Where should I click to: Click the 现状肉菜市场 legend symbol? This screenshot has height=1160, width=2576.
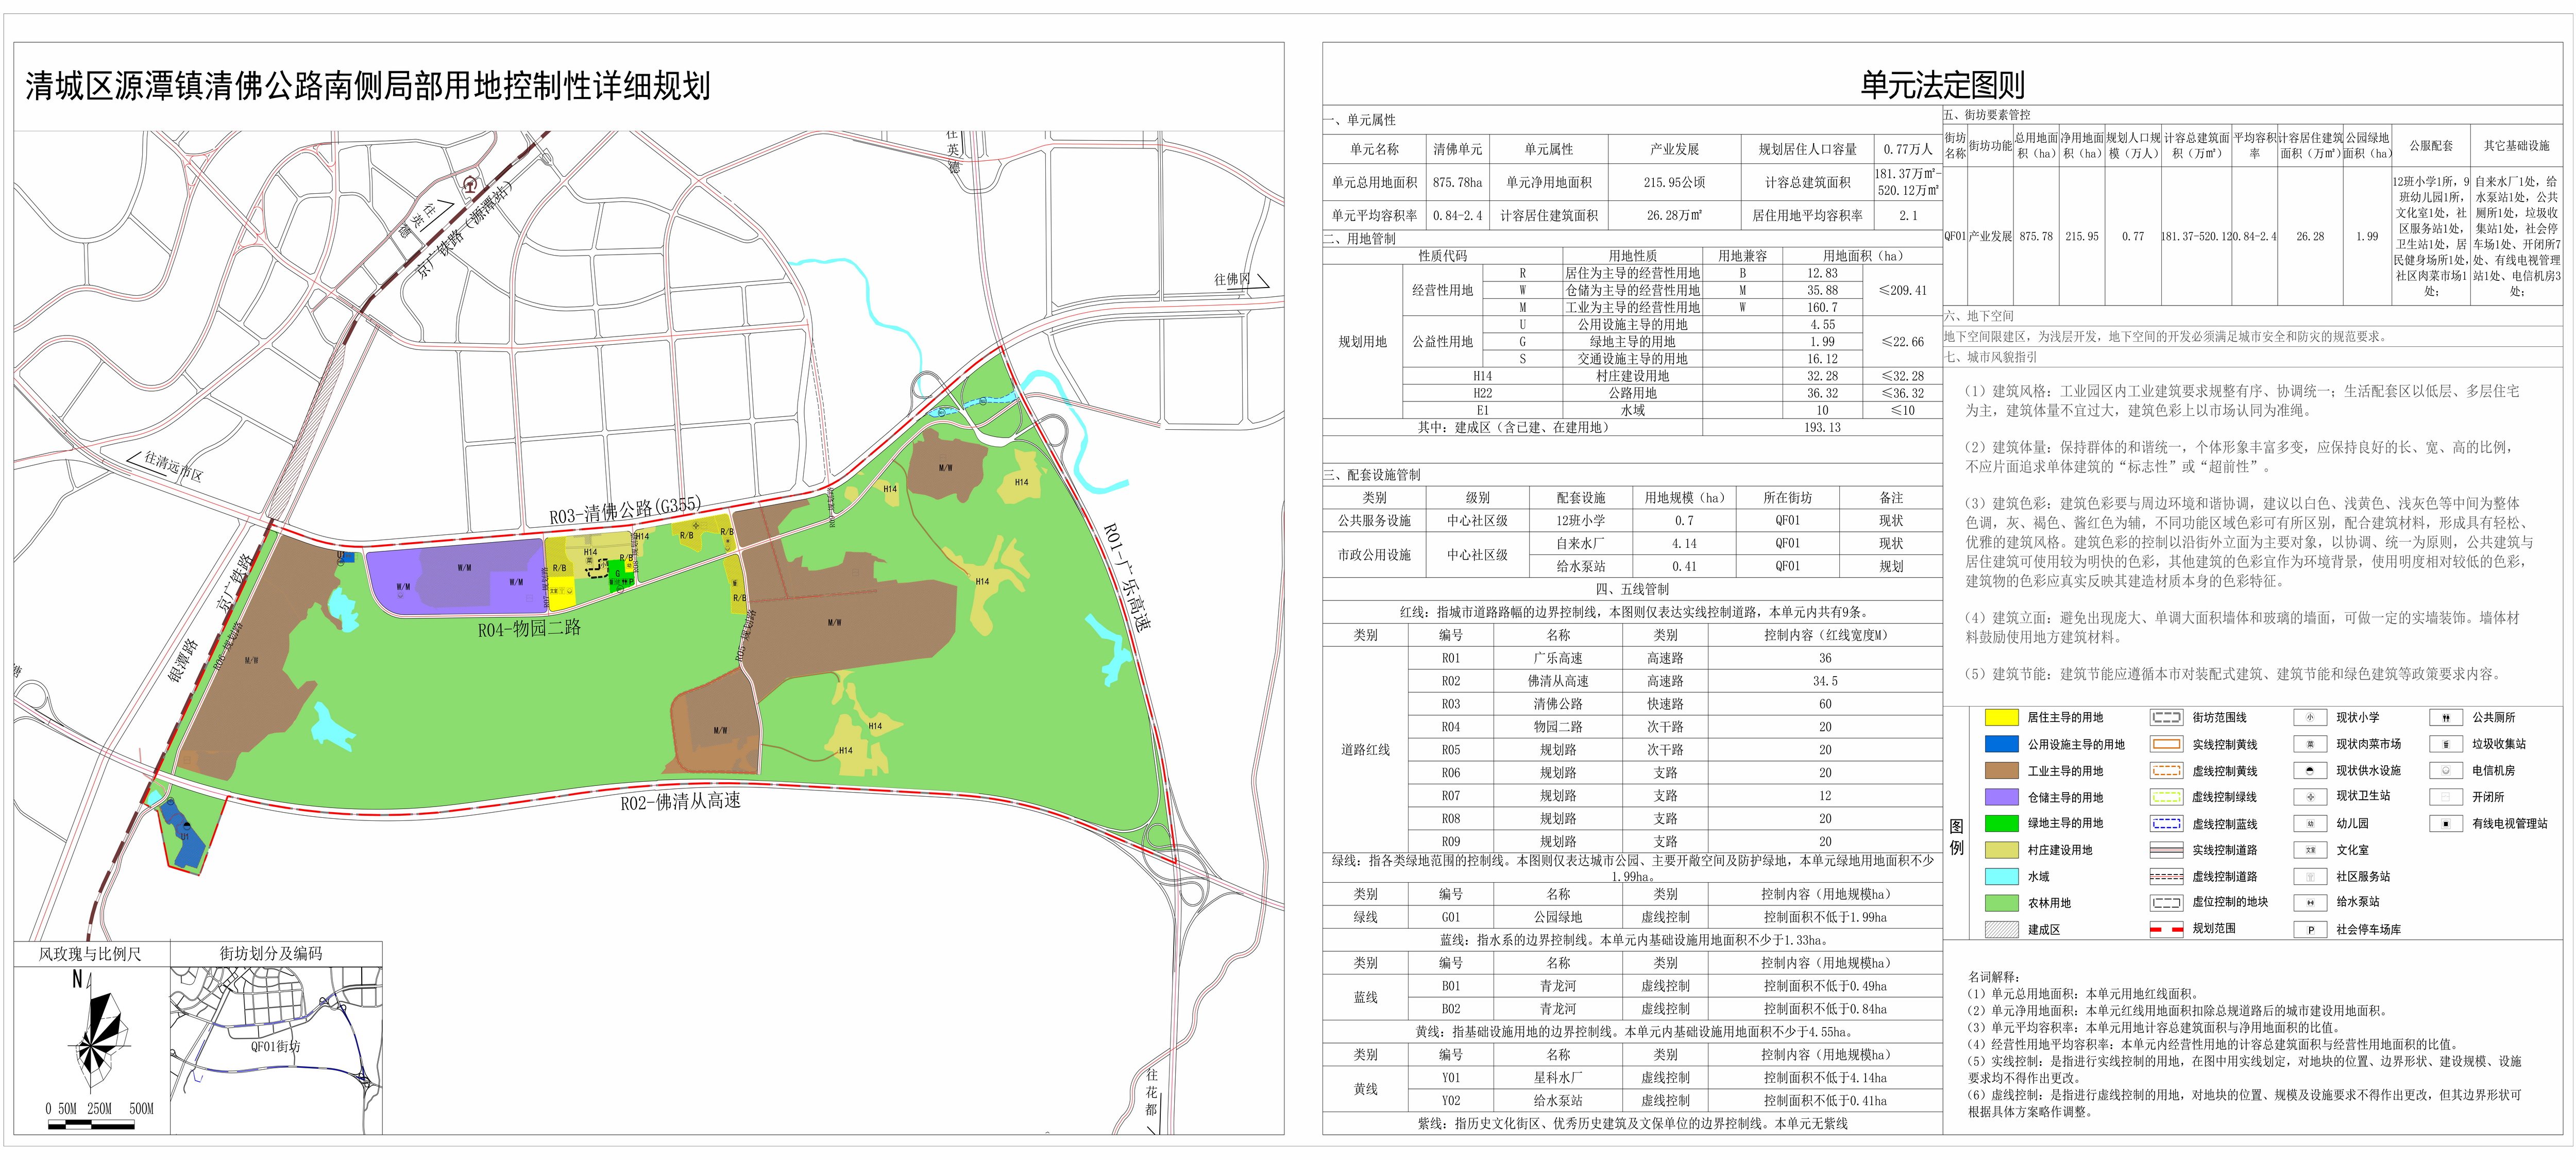pos(2310,744)
